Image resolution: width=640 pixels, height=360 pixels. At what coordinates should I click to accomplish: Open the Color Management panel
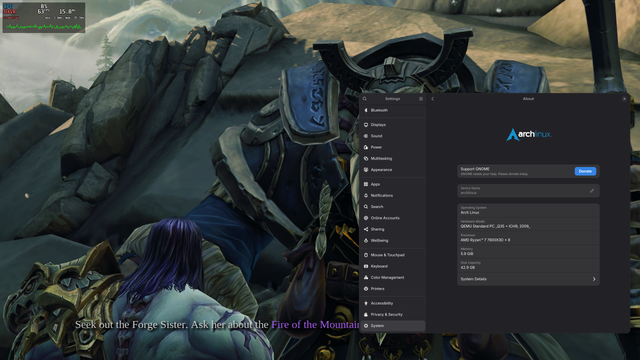[x=393, y=277]
